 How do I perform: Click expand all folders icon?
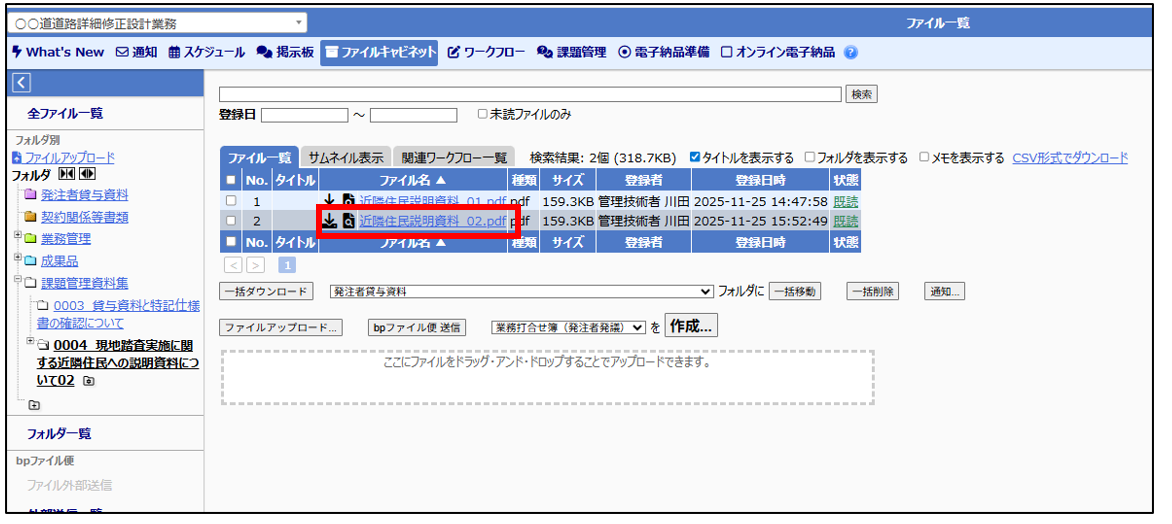86,175
